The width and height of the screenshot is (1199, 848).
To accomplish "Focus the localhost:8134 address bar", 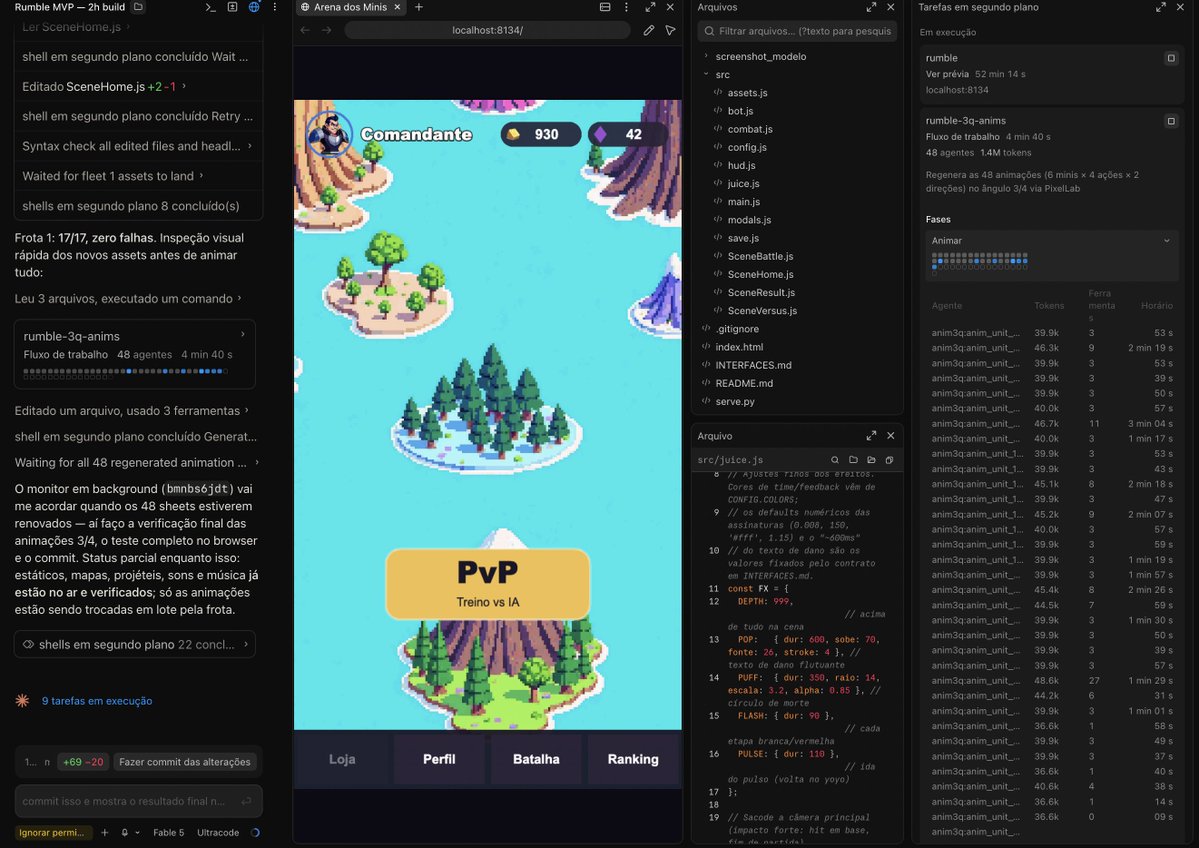I will click(487, 30).
